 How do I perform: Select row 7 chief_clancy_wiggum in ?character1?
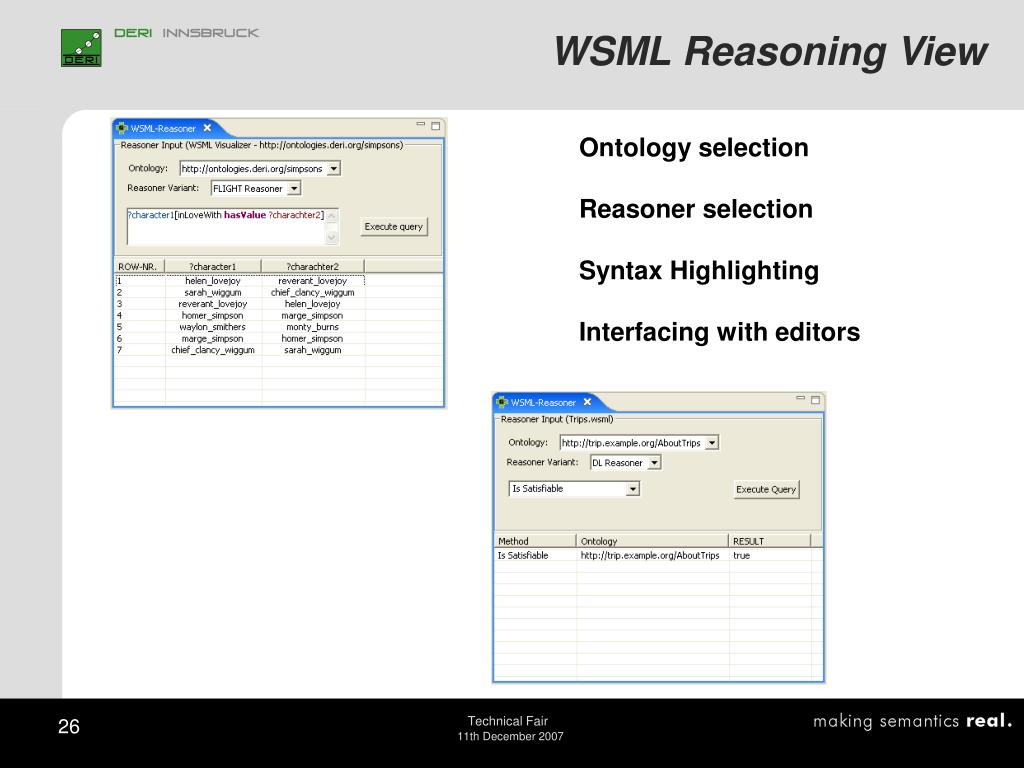(213, 350)
